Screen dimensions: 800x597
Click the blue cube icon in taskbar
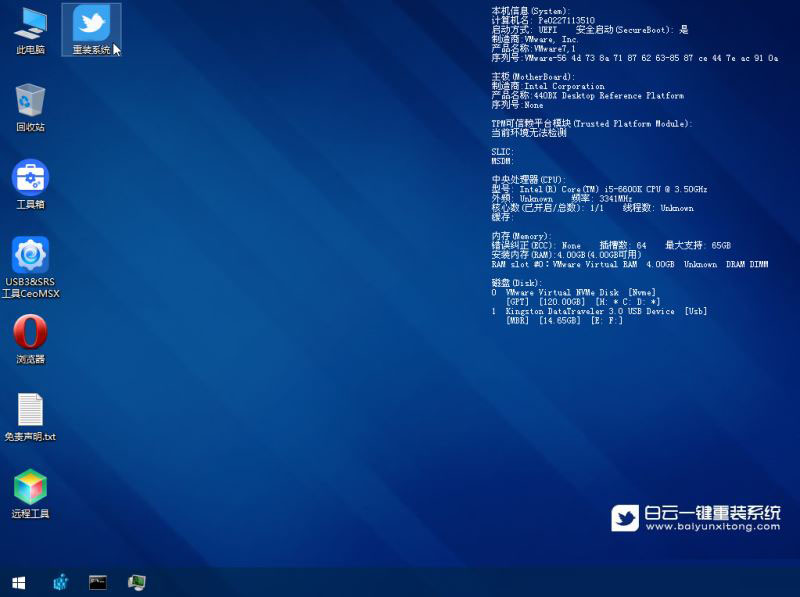(61, 582)
